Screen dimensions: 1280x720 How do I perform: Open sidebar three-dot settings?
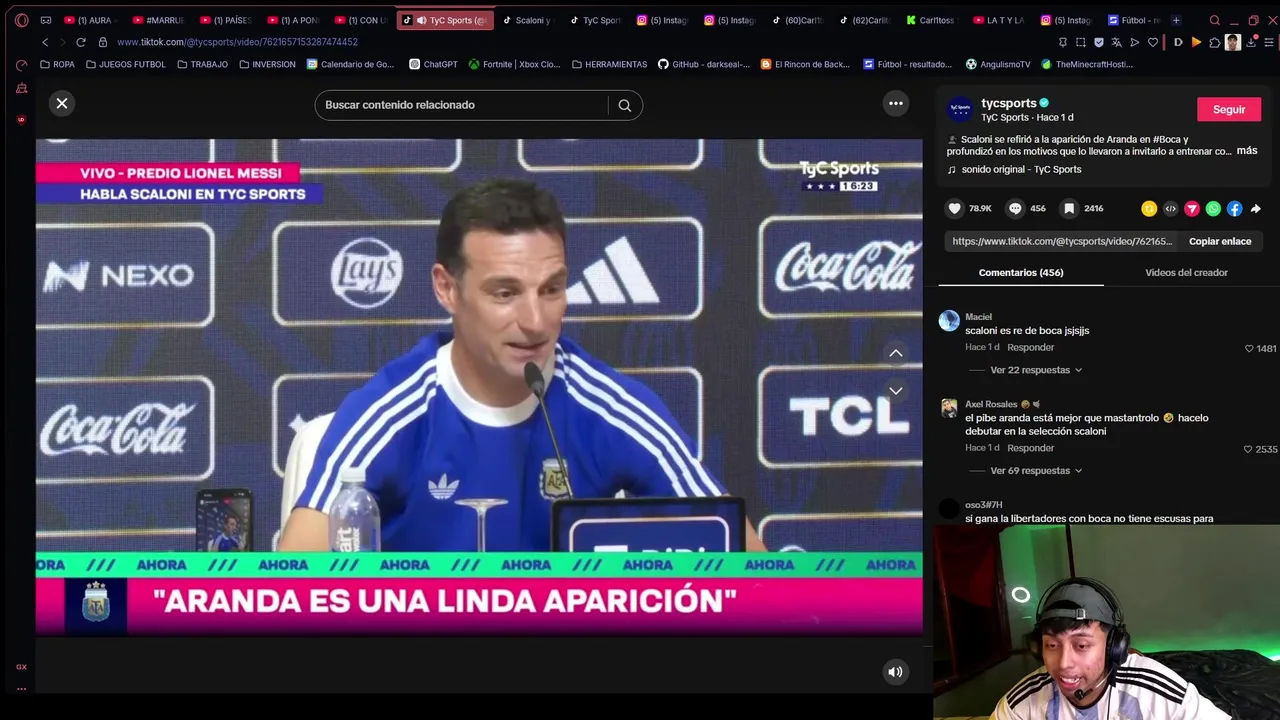pos(21,689)
